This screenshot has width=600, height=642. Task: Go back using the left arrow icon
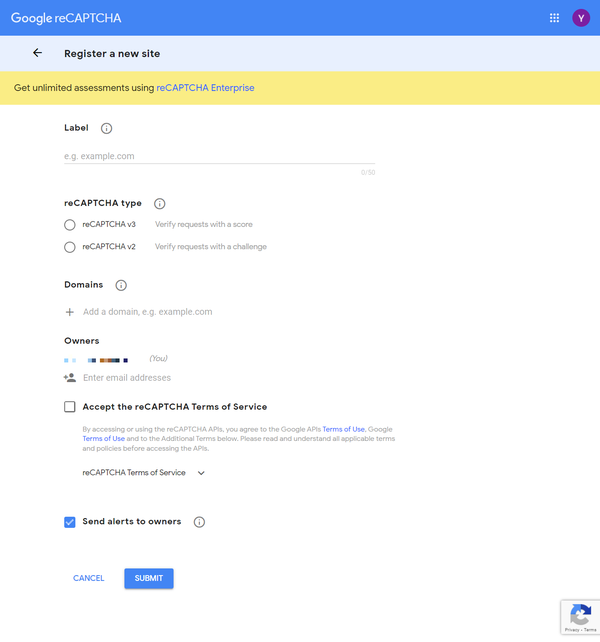[x=37, y=53]
